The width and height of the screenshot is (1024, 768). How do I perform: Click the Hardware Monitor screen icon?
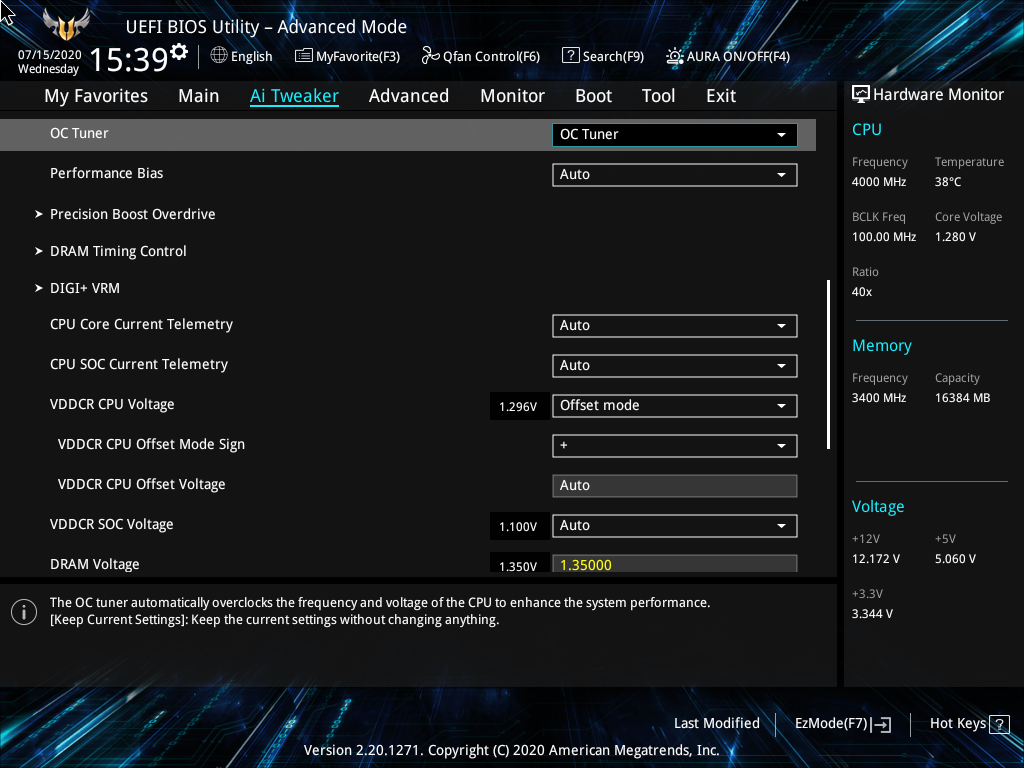(861, 95)
